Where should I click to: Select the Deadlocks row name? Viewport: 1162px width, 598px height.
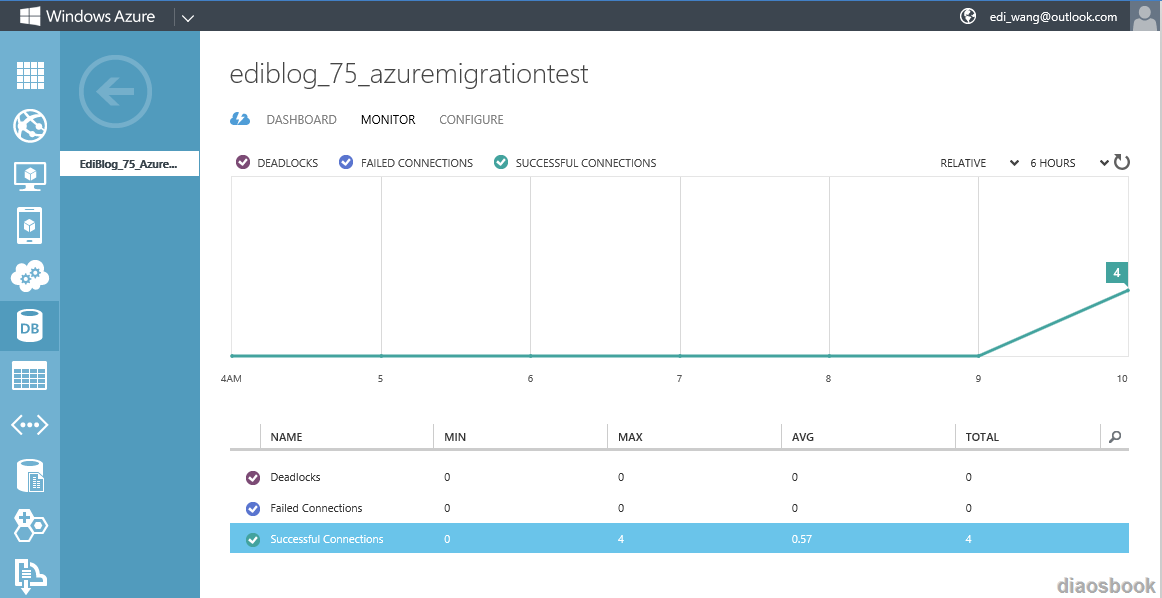[x=296, y=477]
